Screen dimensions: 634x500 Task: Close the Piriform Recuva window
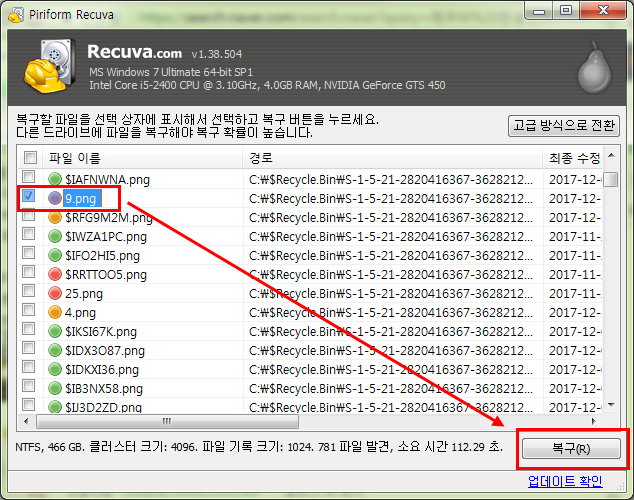(x=603, y=11)
